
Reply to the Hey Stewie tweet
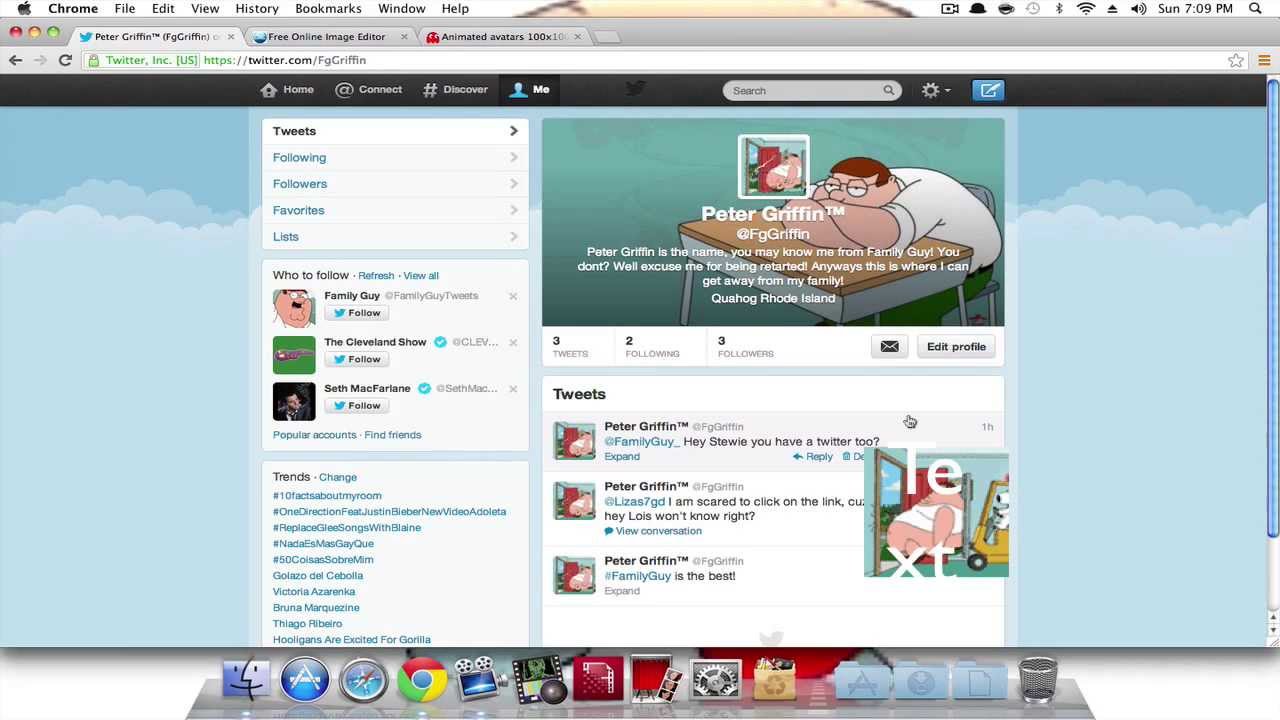tap(812, 457)
